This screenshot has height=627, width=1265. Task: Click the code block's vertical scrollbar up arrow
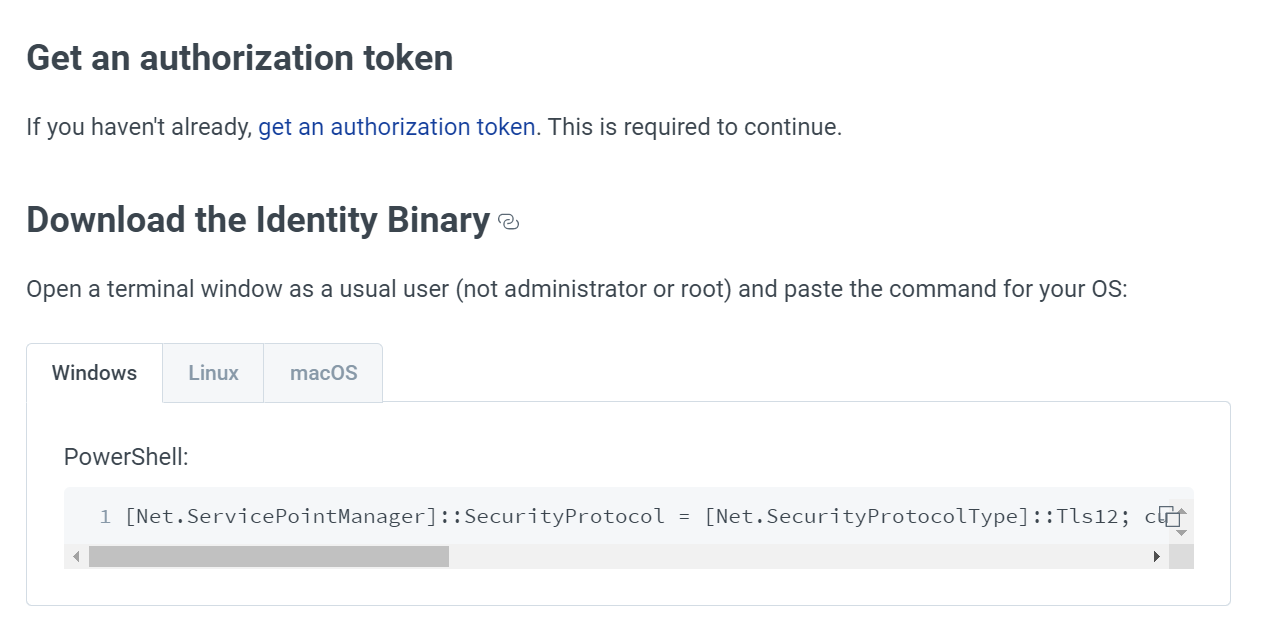[1181, 513]
